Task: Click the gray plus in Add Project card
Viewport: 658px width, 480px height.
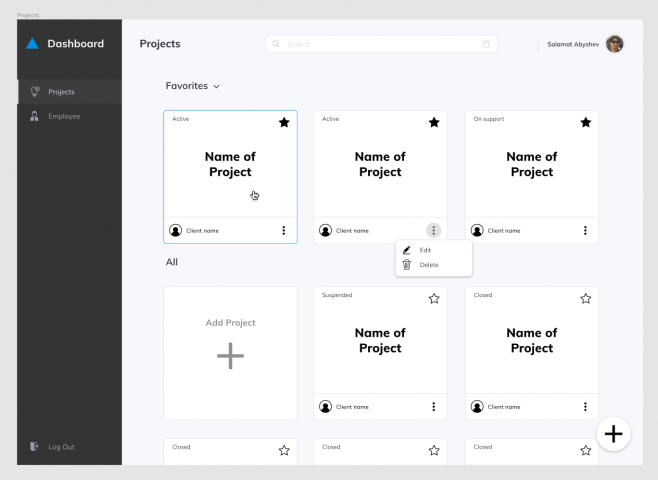Action: coord(230,356)
